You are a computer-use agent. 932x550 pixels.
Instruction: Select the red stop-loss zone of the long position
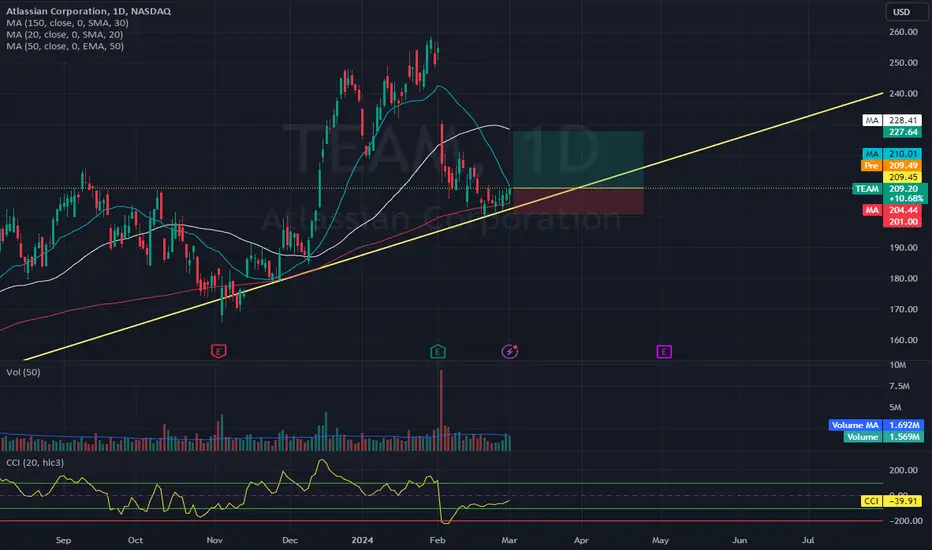(x=578, y=202)
